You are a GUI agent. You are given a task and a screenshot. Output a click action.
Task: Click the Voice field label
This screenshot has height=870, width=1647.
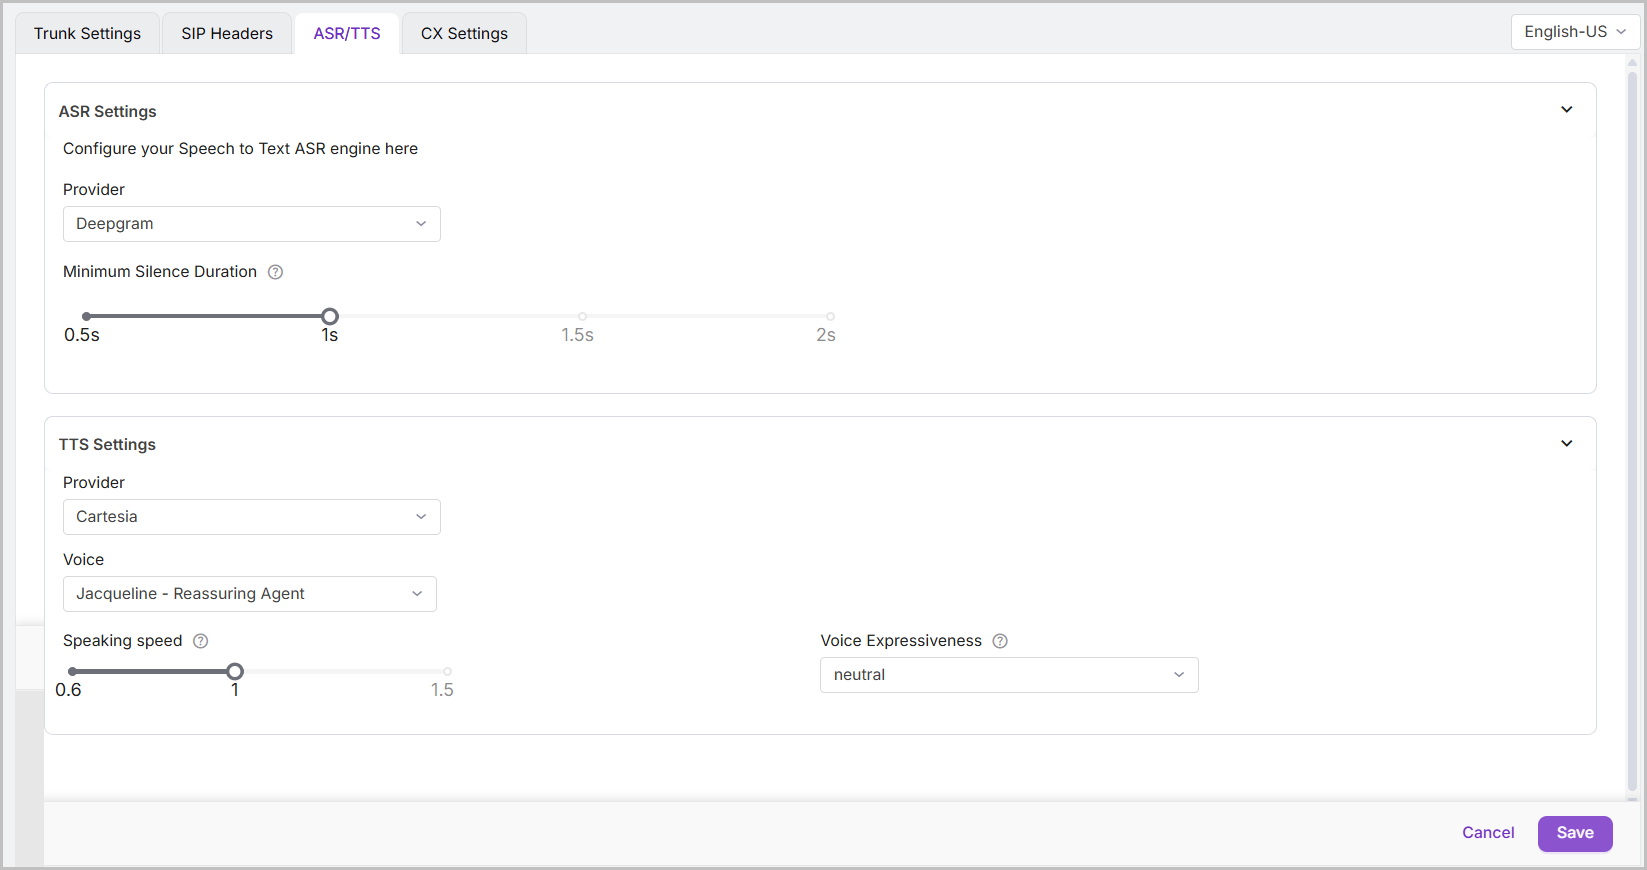pyautogui.click(x=84, y=560)
